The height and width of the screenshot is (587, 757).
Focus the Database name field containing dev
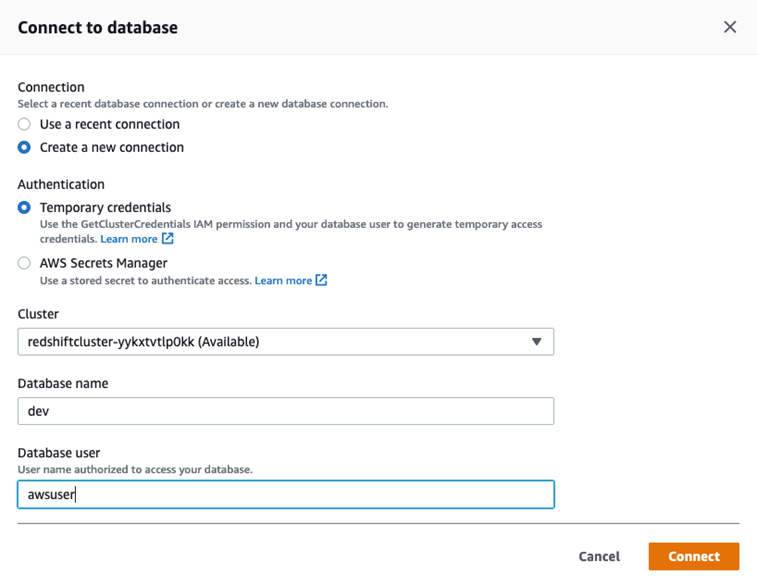pyautogui.click(x=285, y=411)
